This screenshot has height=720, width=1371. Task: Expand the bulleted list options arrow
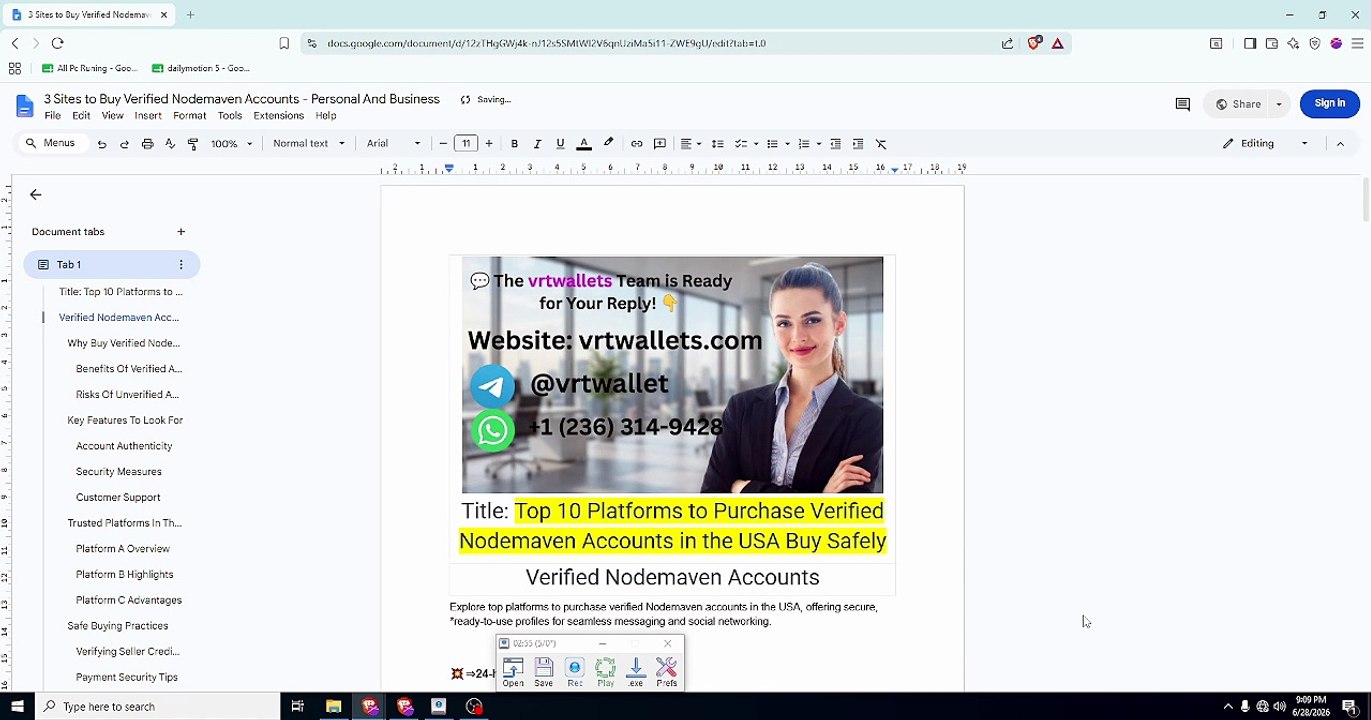(787, 144)
